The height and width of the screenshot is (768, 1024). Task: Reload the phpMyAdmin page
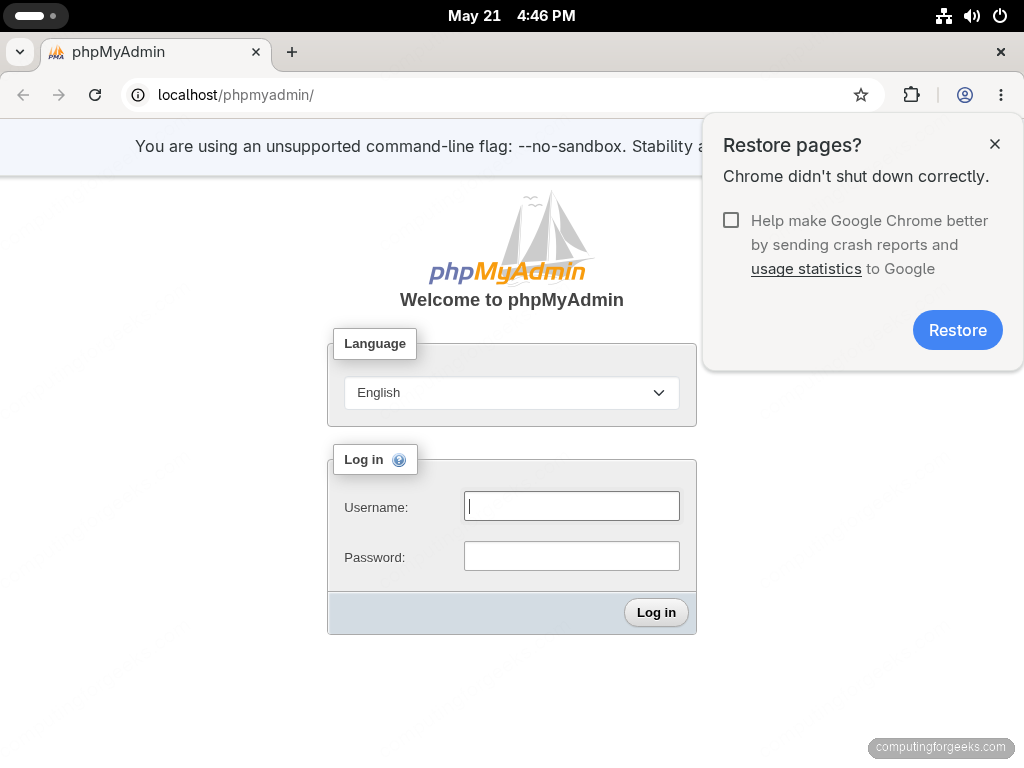click(95, 95)
